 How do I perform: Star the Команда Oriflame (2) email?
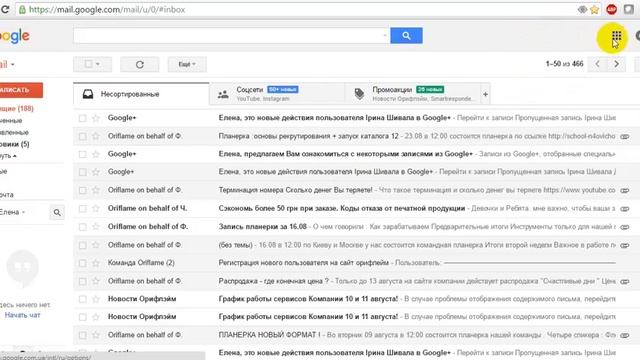(x=96, y=263)
